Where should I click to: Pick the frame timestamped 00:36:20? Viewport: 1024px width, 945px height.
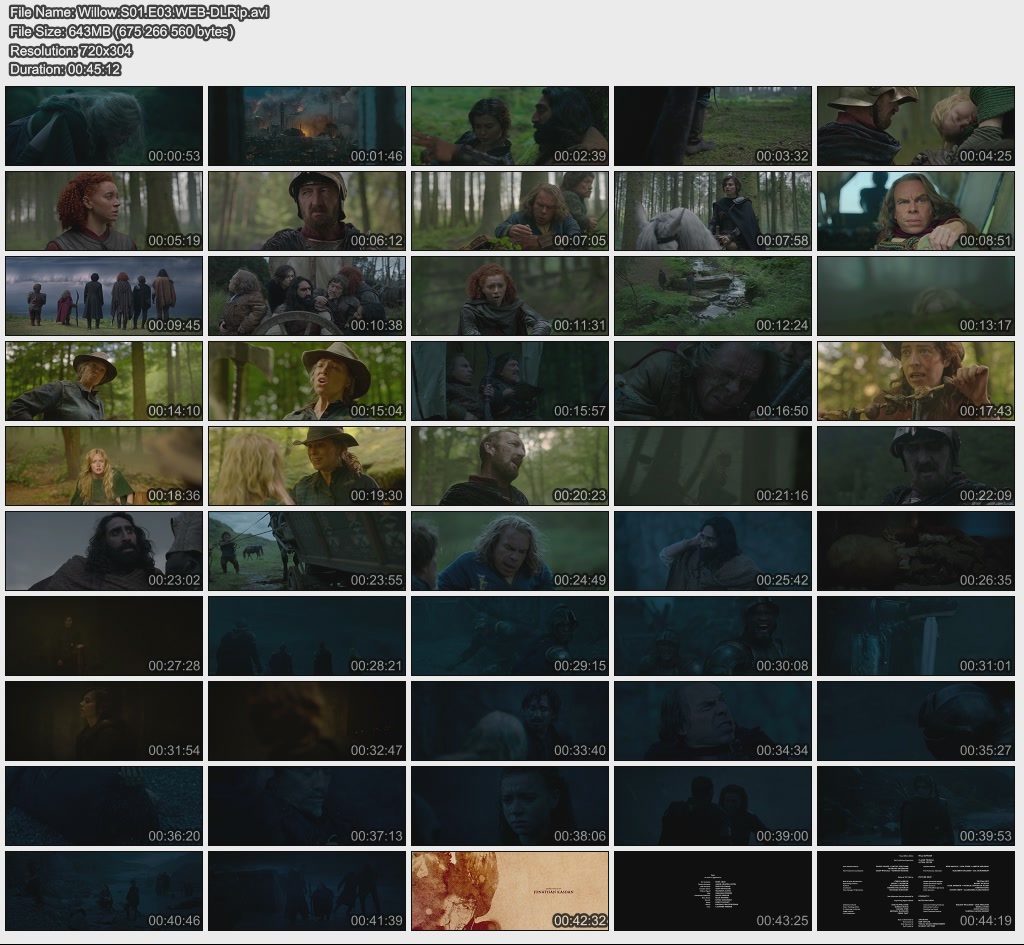tap(104, 806)
